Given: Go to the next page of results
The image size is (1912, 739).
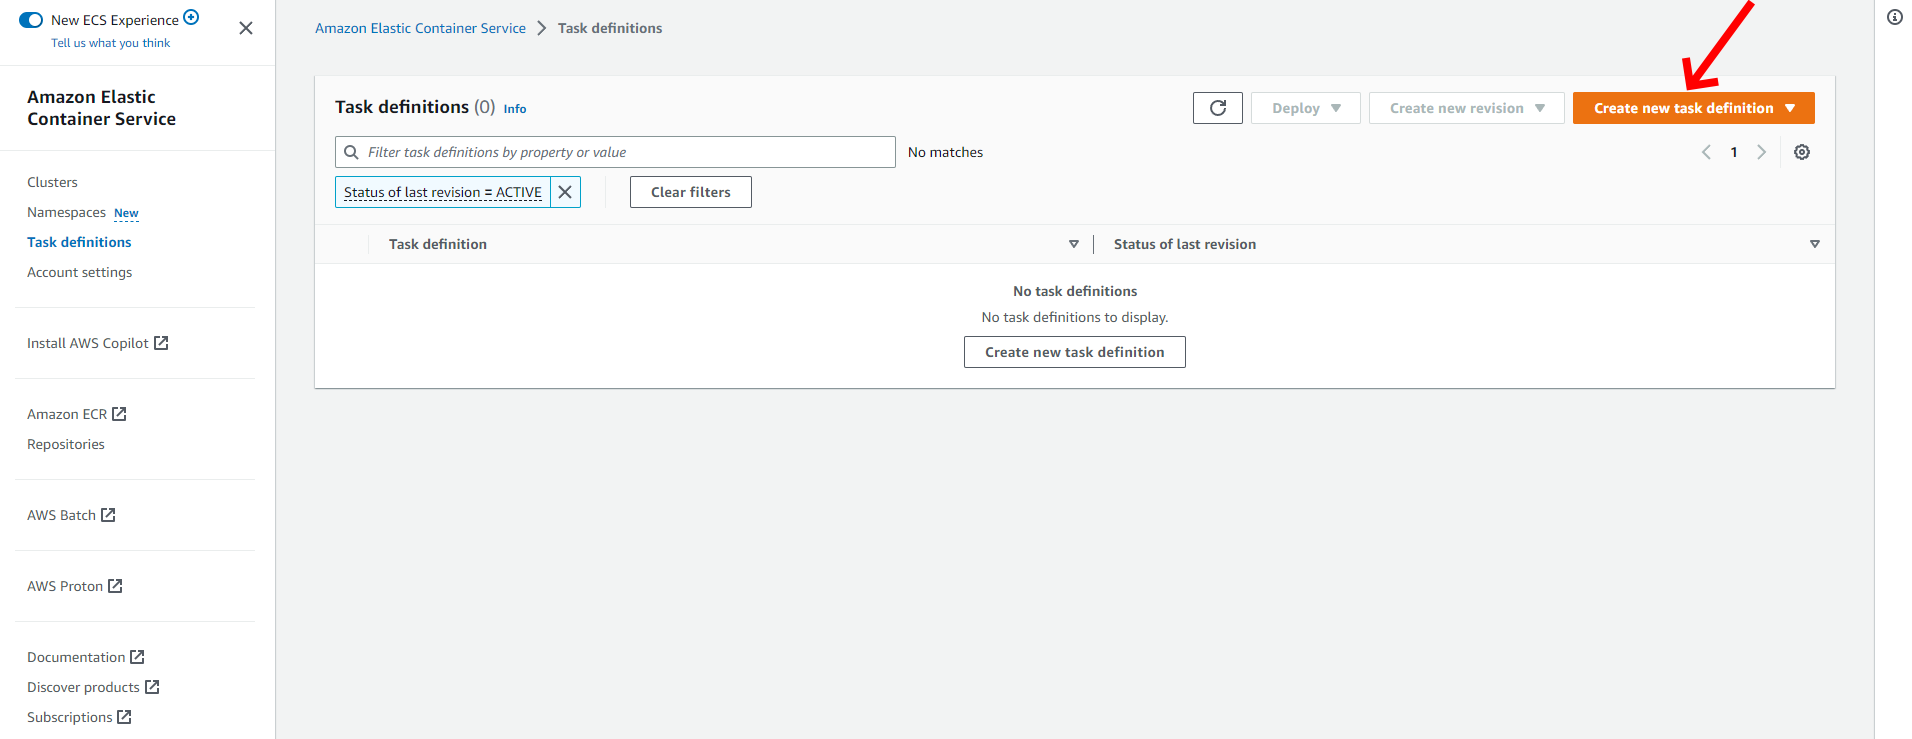Looking at the screenshot, I should click(x=1762, y=152).
